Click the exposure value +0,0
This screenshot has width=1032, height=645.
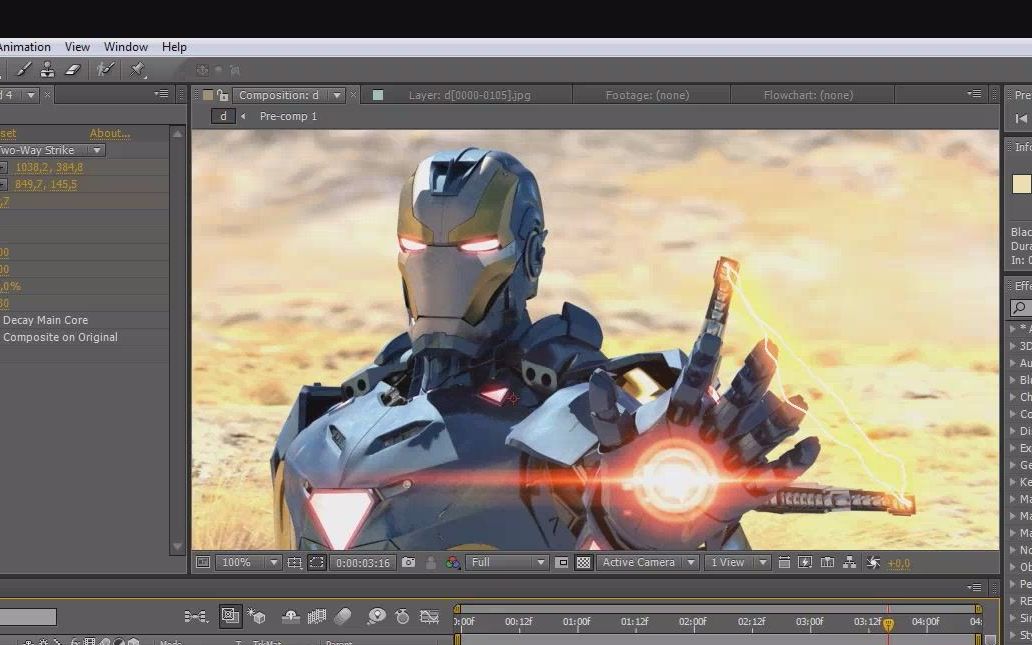pyautogui.click(x=898, y=563)
